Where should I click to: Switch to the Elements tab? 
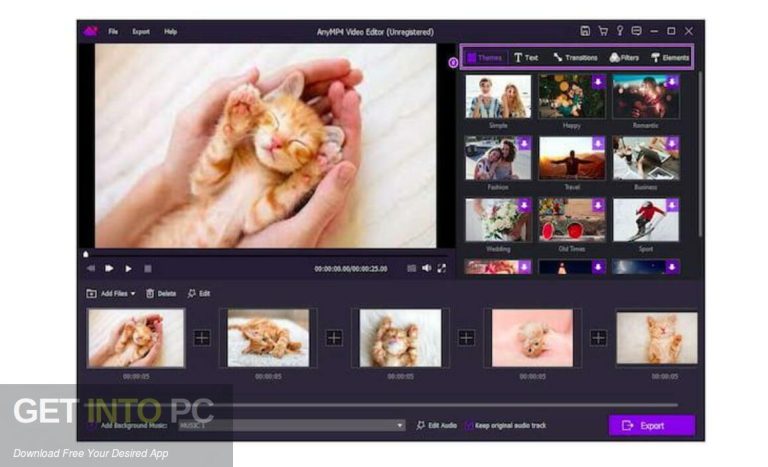pos(670,58)
